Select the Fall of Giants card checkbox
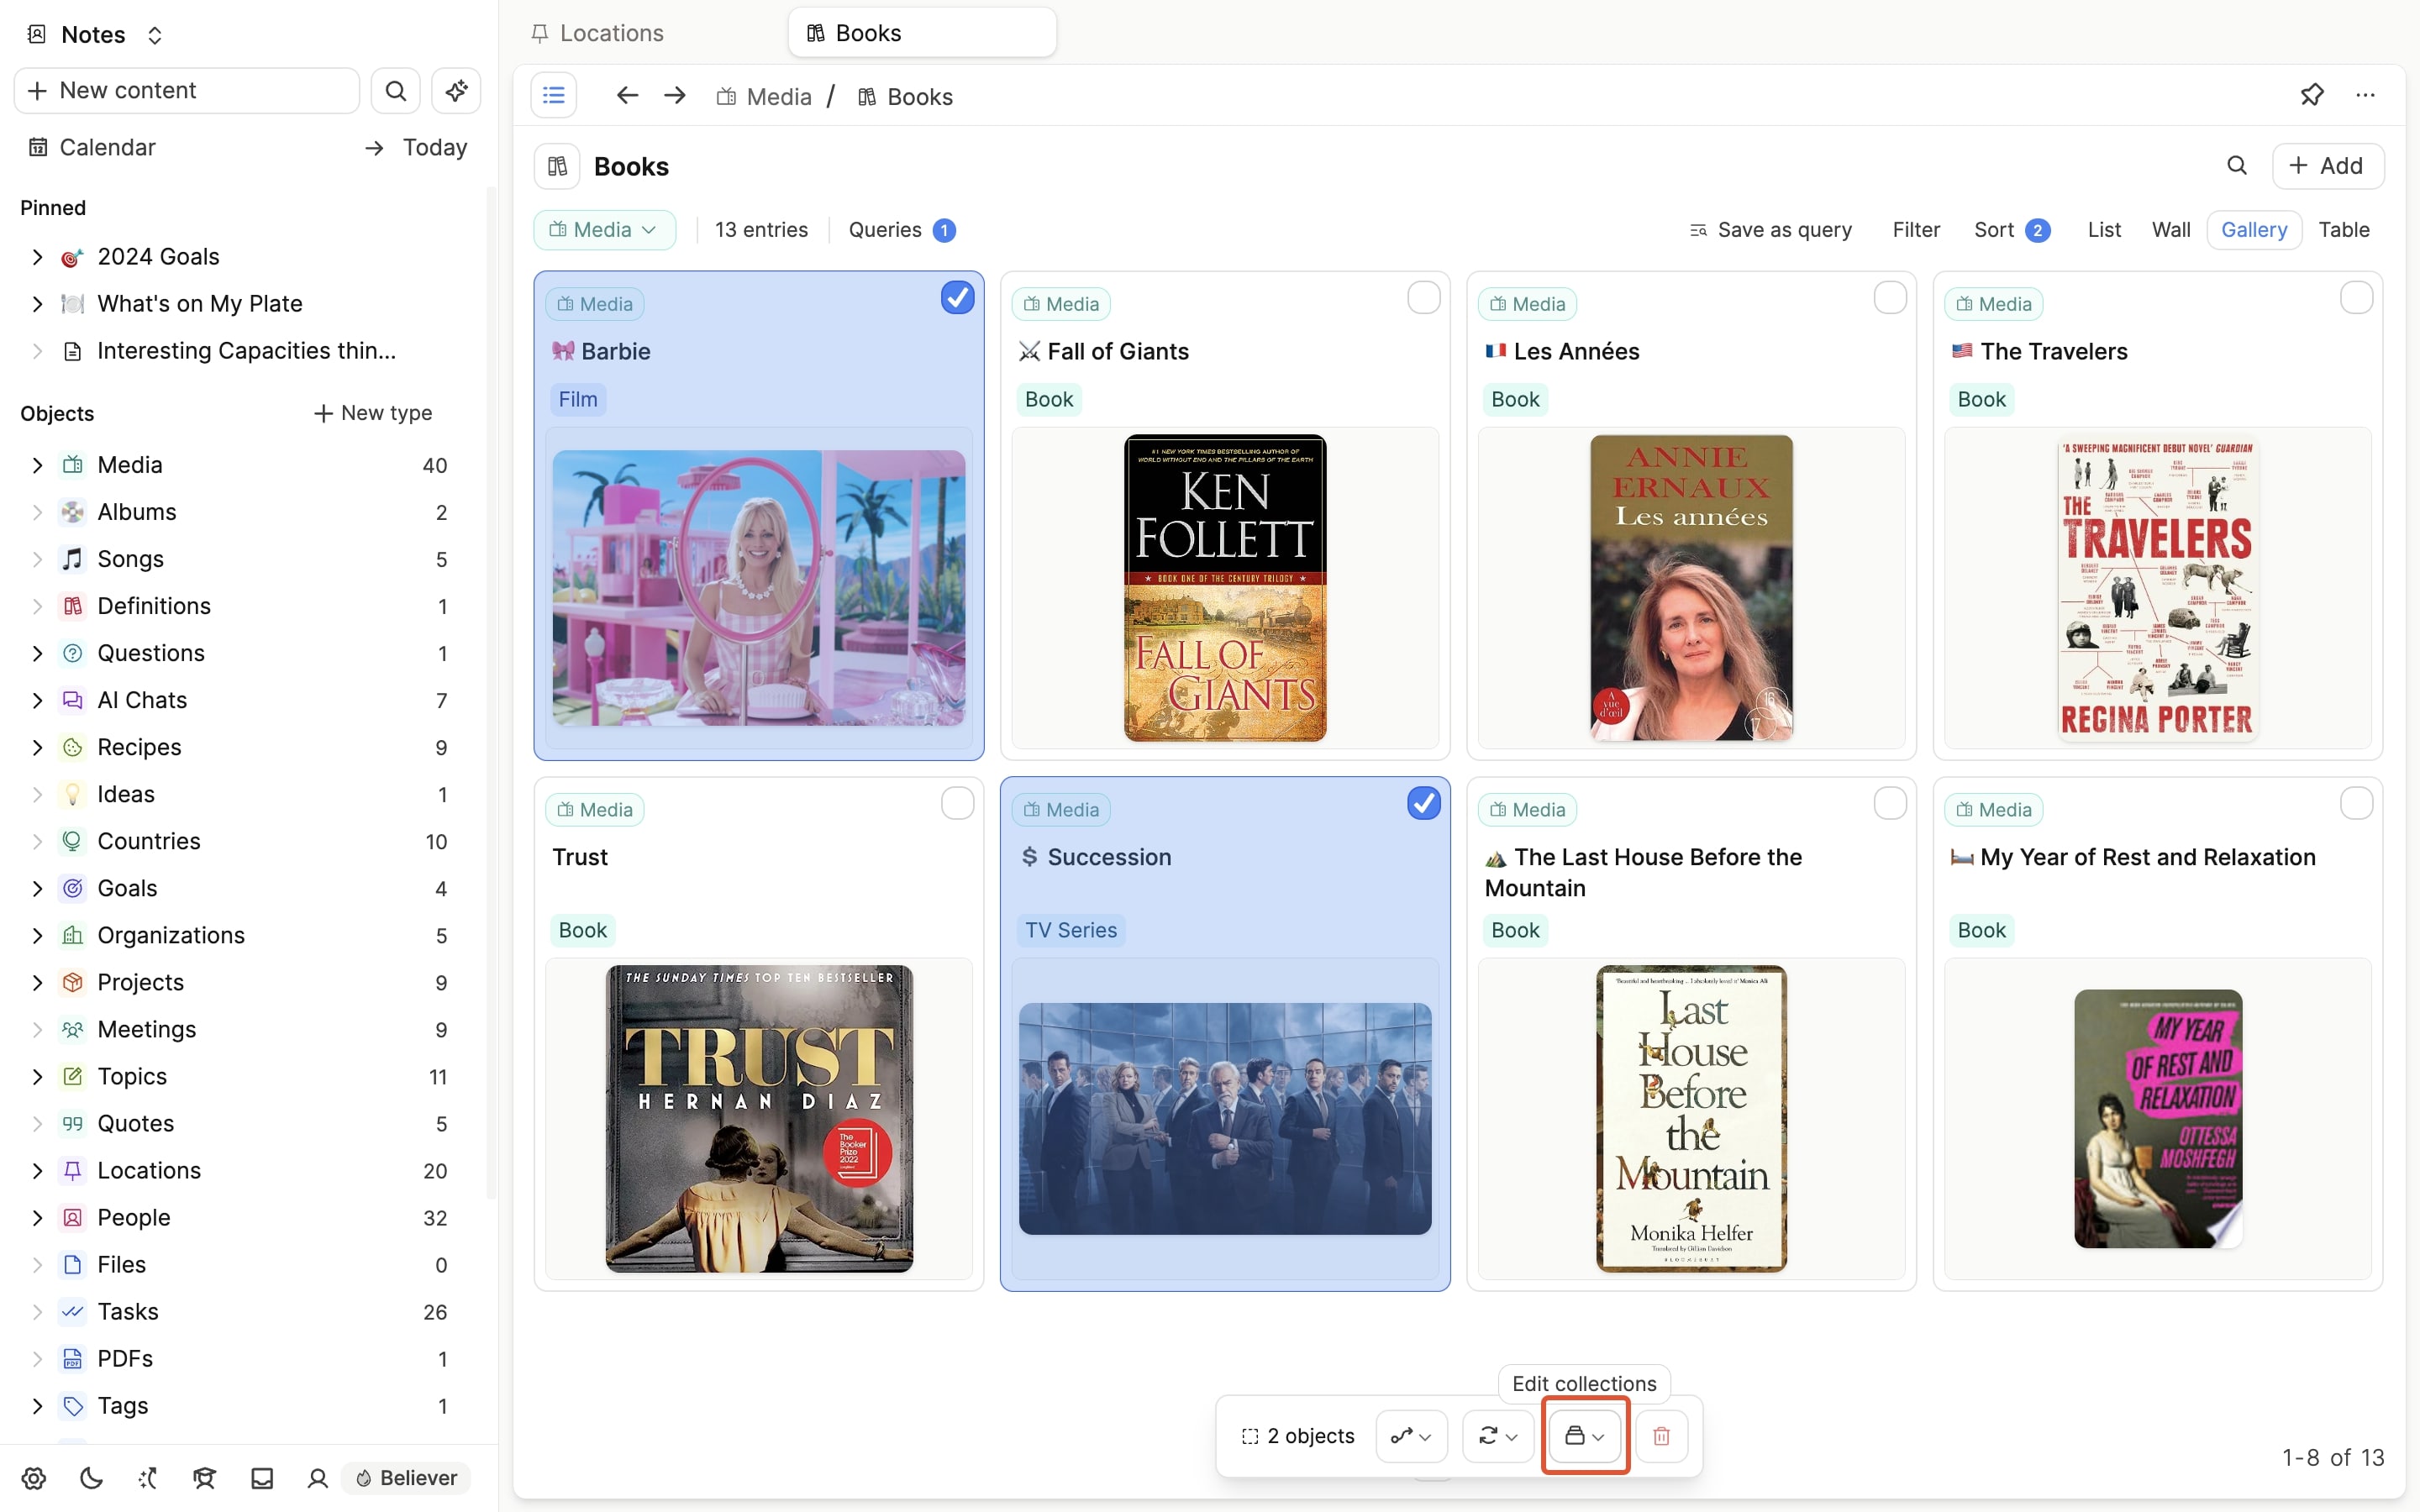Viewport: 2420px width, 1512px height. 1423,298
